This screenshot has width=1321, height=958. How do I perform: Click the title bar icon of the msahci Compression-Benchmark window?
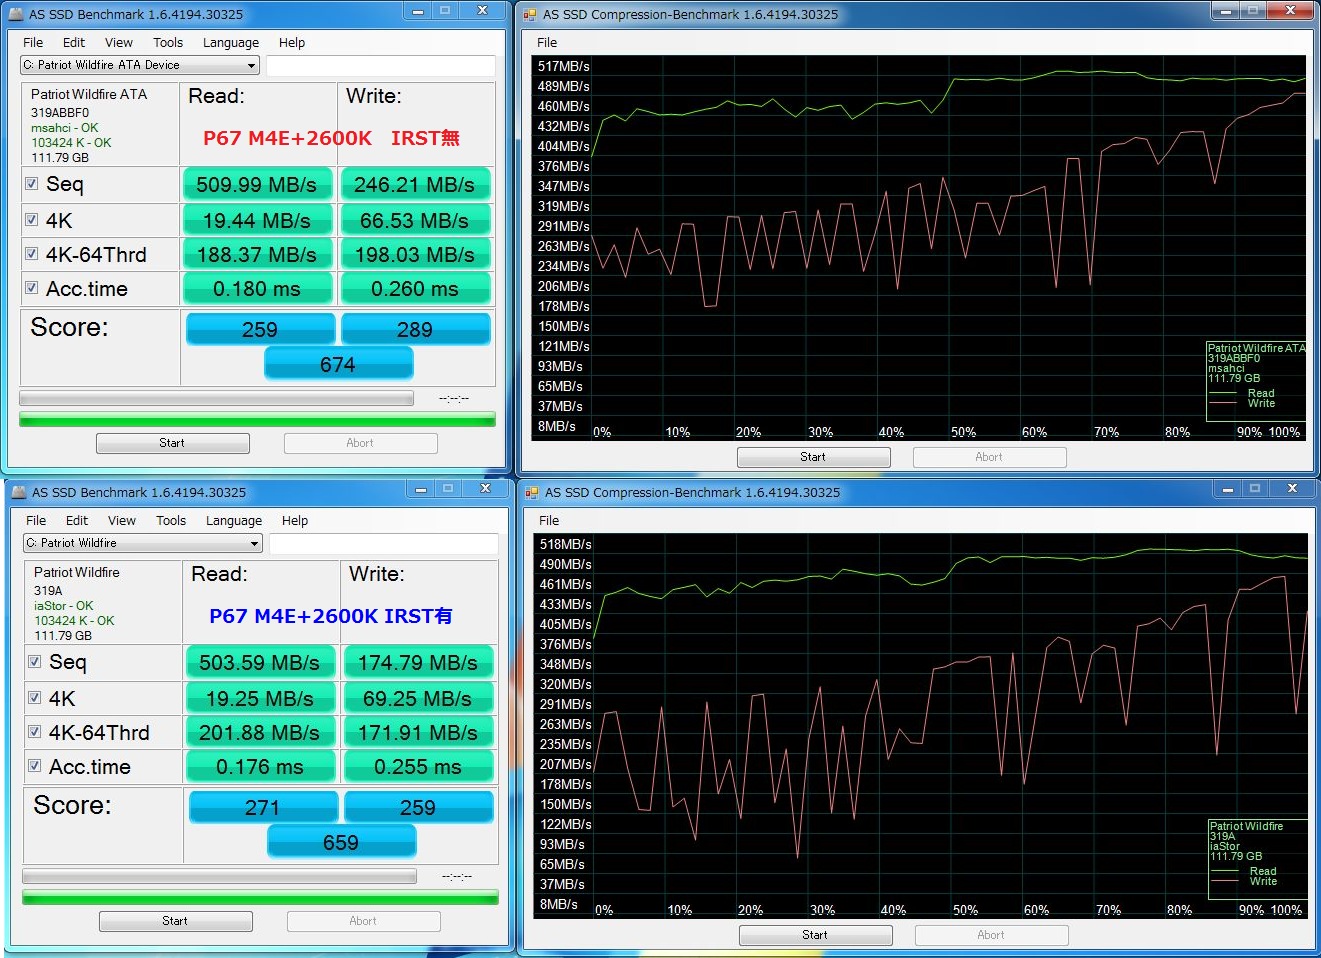pos(531,14)
